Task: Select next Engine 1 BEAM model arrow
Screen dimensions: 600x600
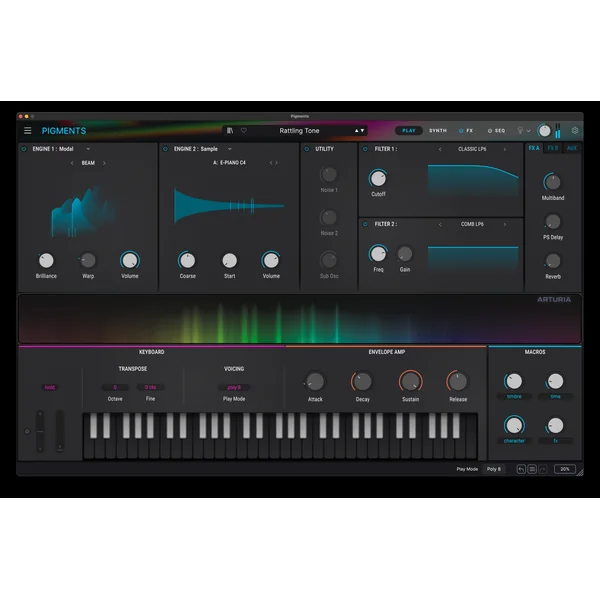Action: [x=104, y=163]
